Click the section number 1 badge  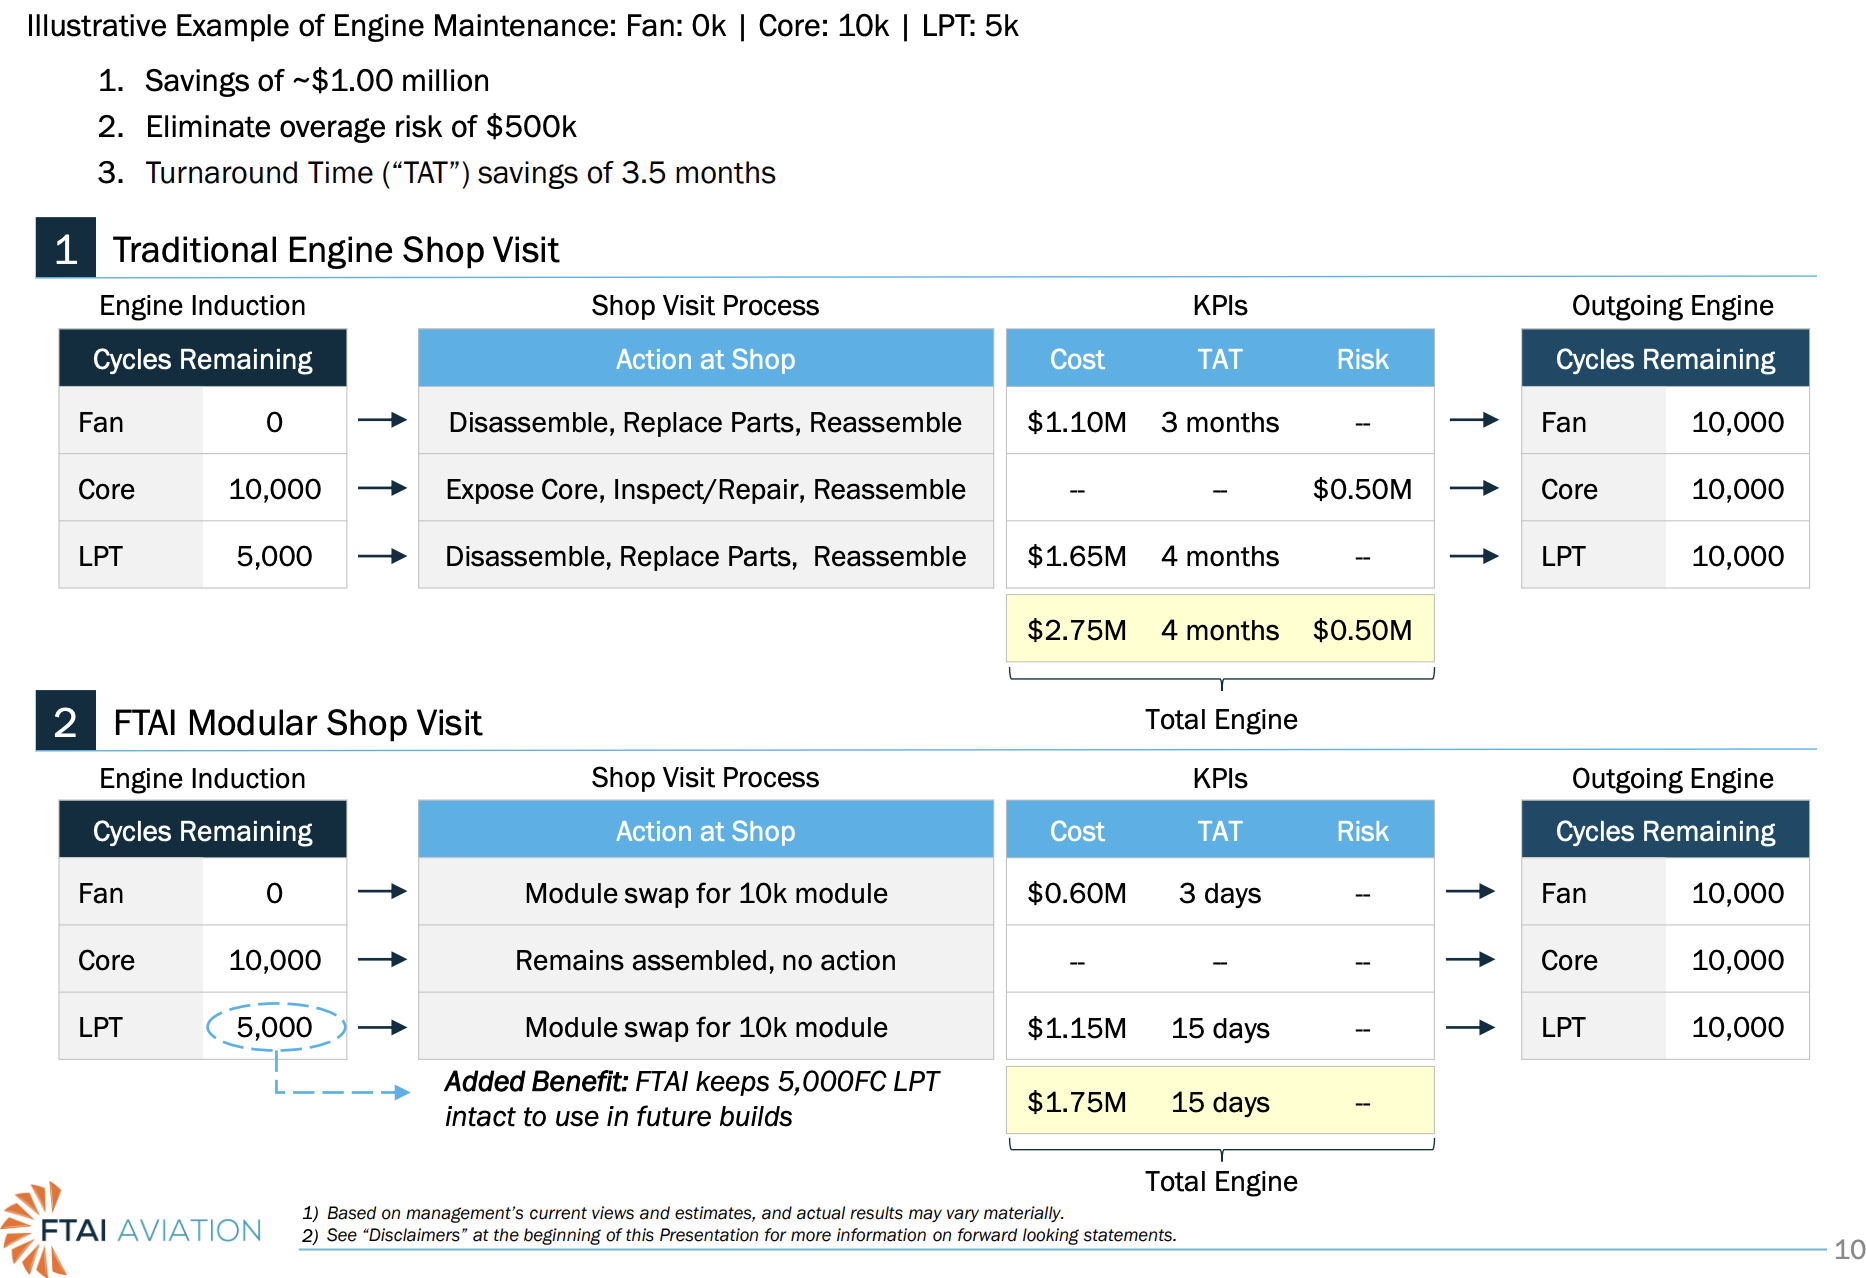tap(66, 248)
